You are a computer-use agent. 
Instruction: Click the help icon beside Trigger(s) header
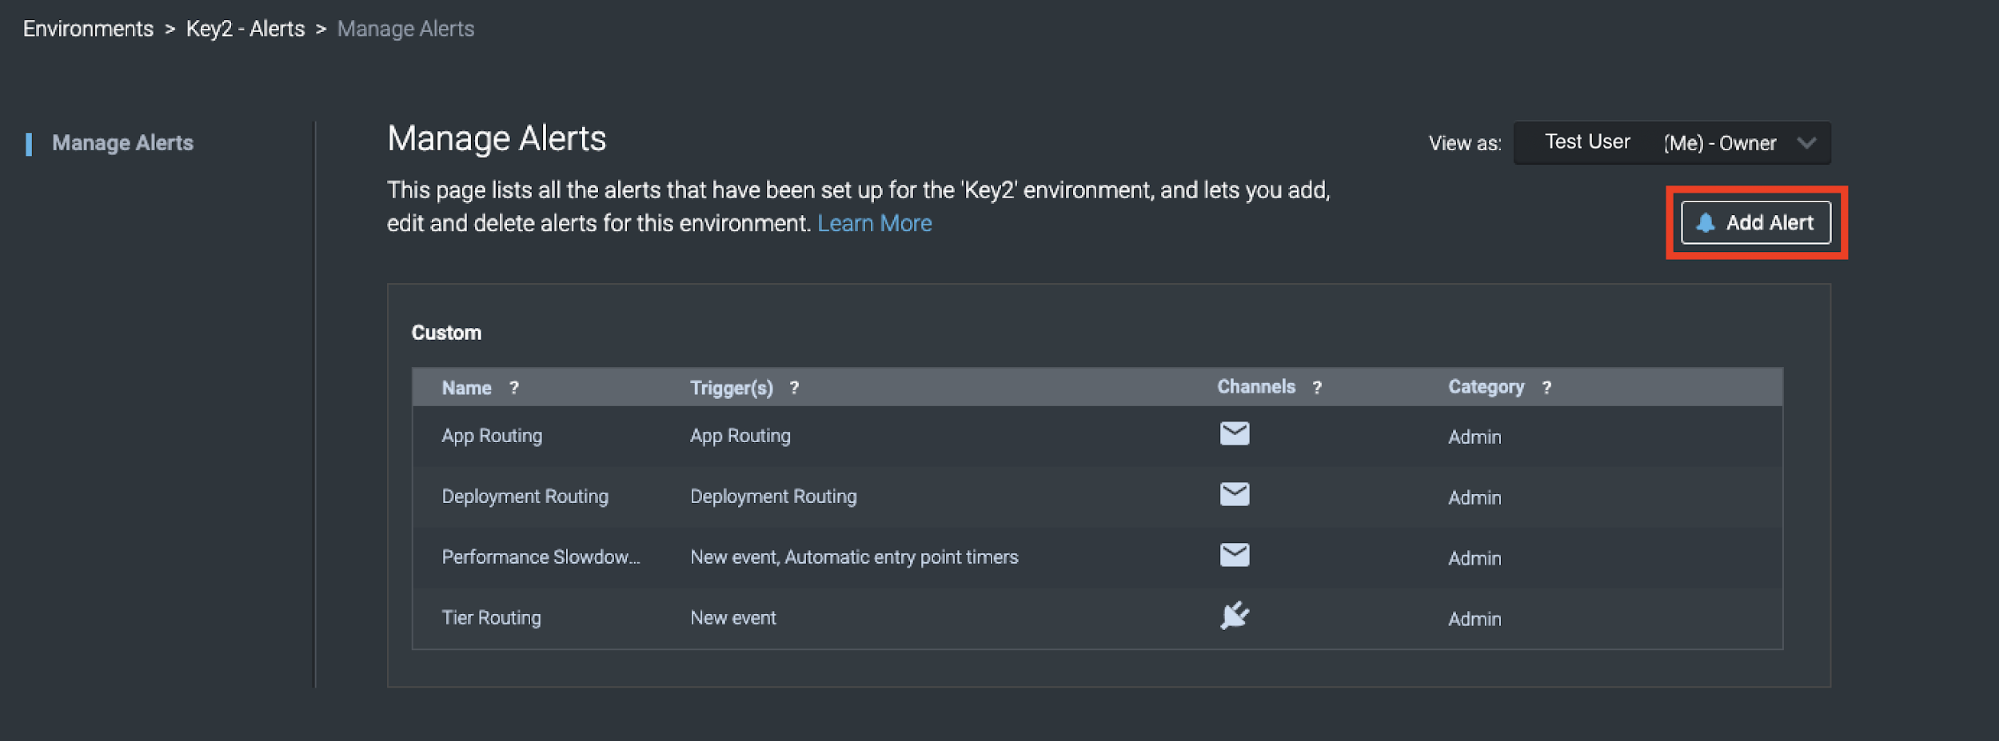pos(794,388)
